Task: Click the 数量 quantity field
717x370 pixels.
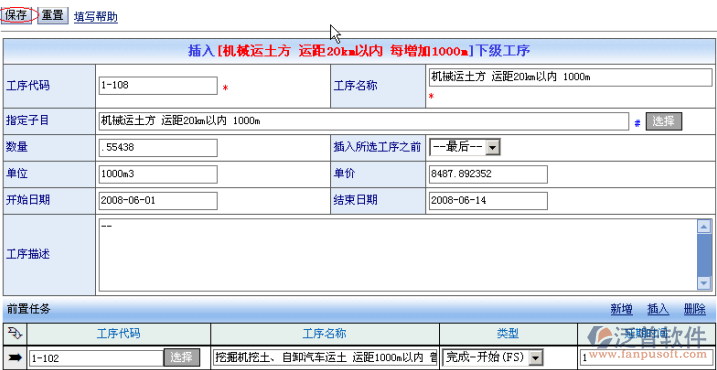Action: (x=158, y=148)
